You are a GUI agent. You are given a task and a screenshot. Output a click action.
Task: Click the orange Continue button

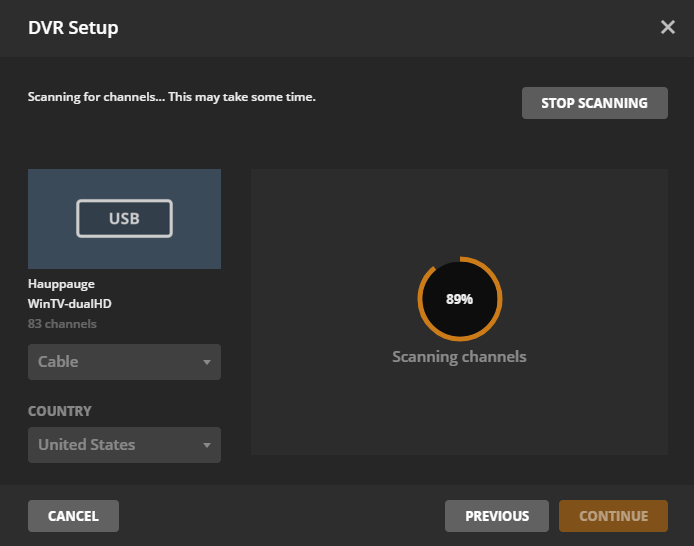(613, 516)
